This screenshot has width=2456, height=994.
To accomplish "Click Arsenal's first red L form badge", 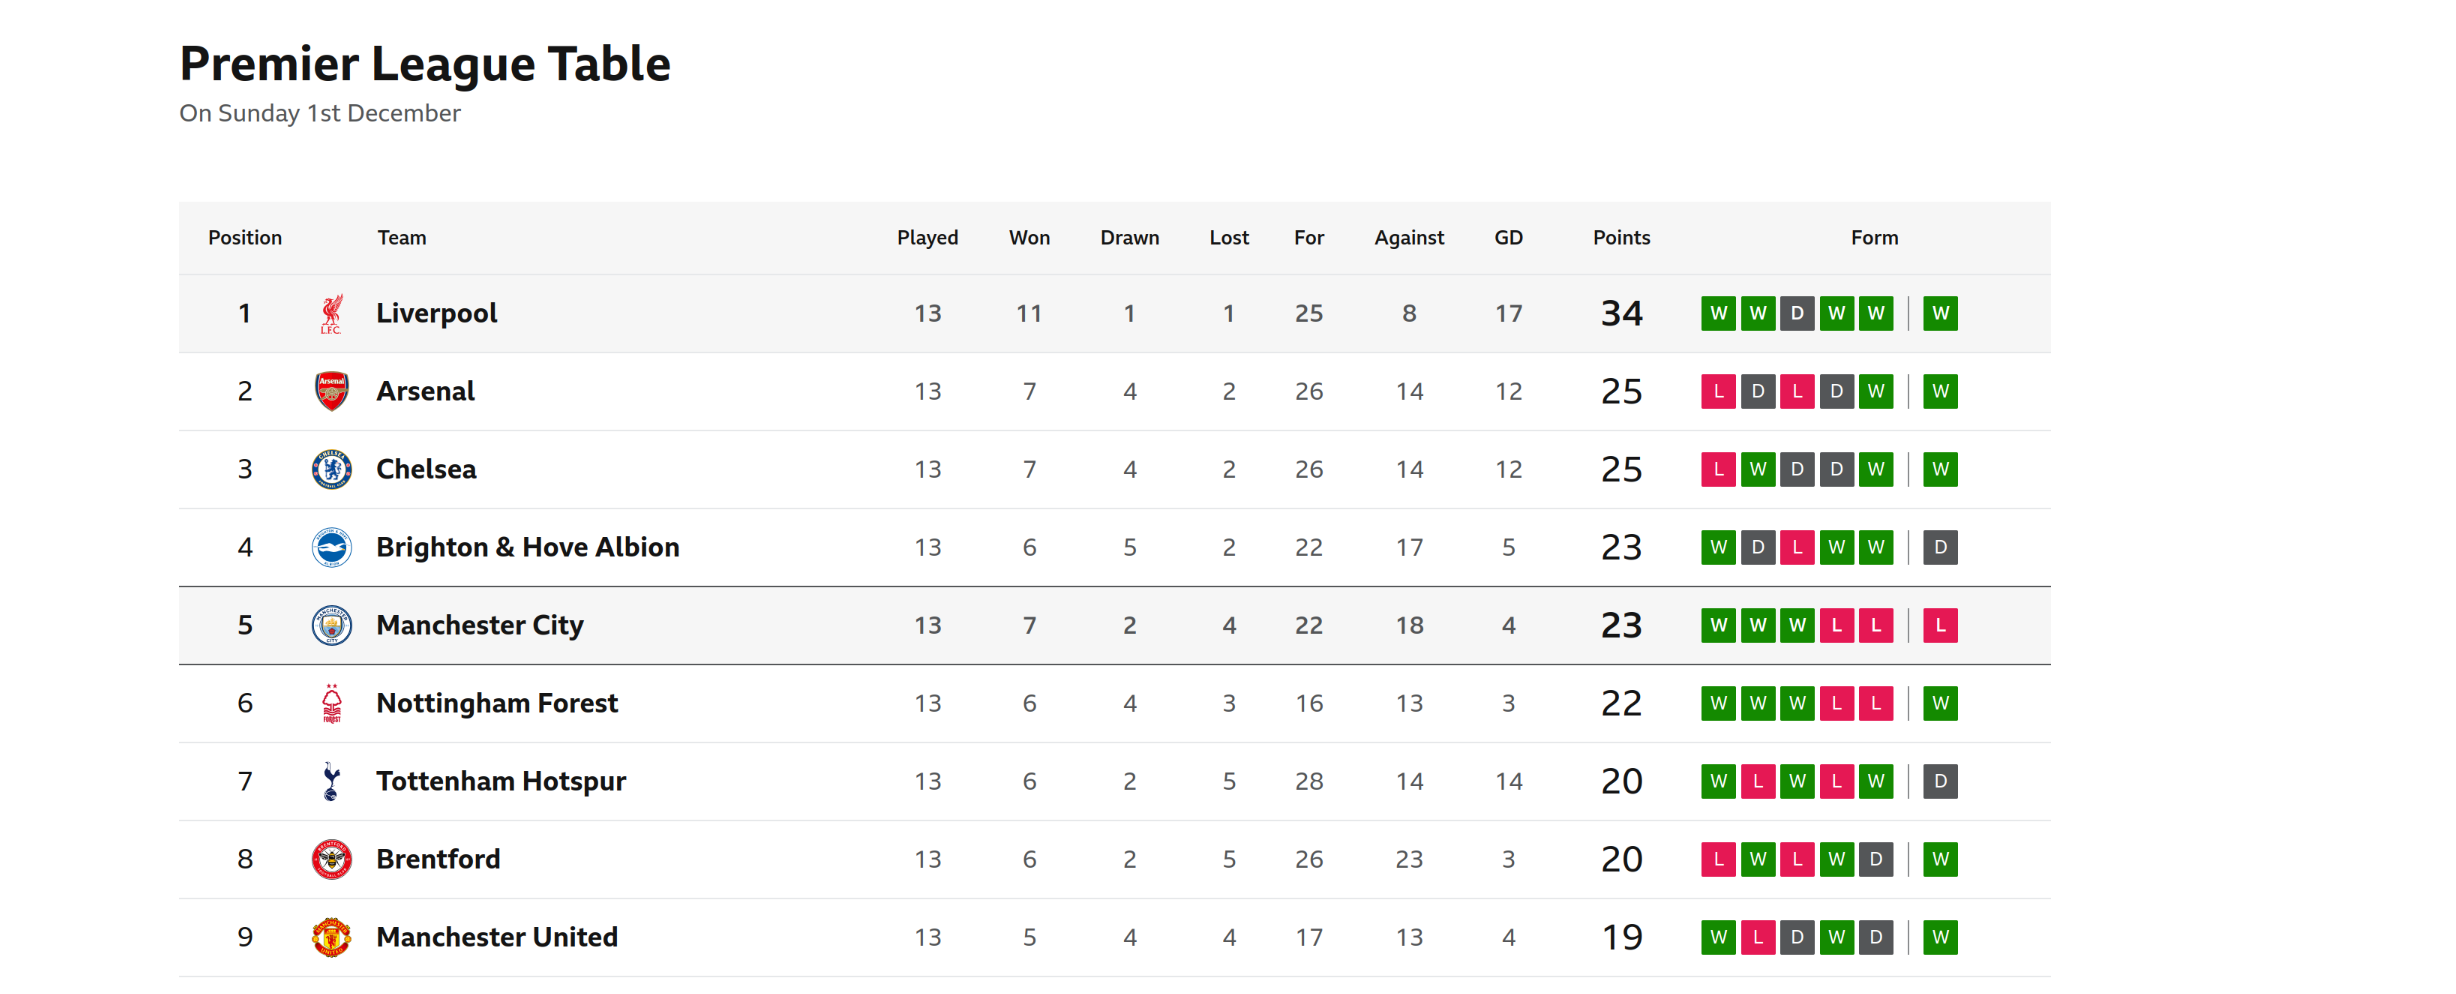I will tap(1718, 391).
